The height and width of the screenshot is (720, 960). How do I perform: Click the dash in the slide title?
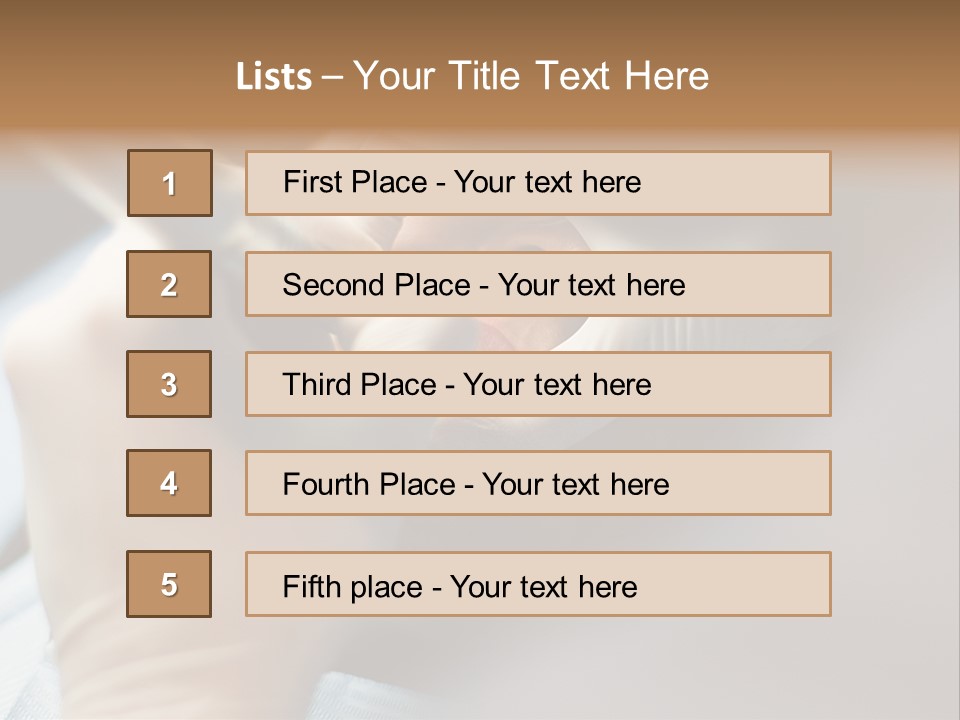pyautogui.click(x=332, y=77)
